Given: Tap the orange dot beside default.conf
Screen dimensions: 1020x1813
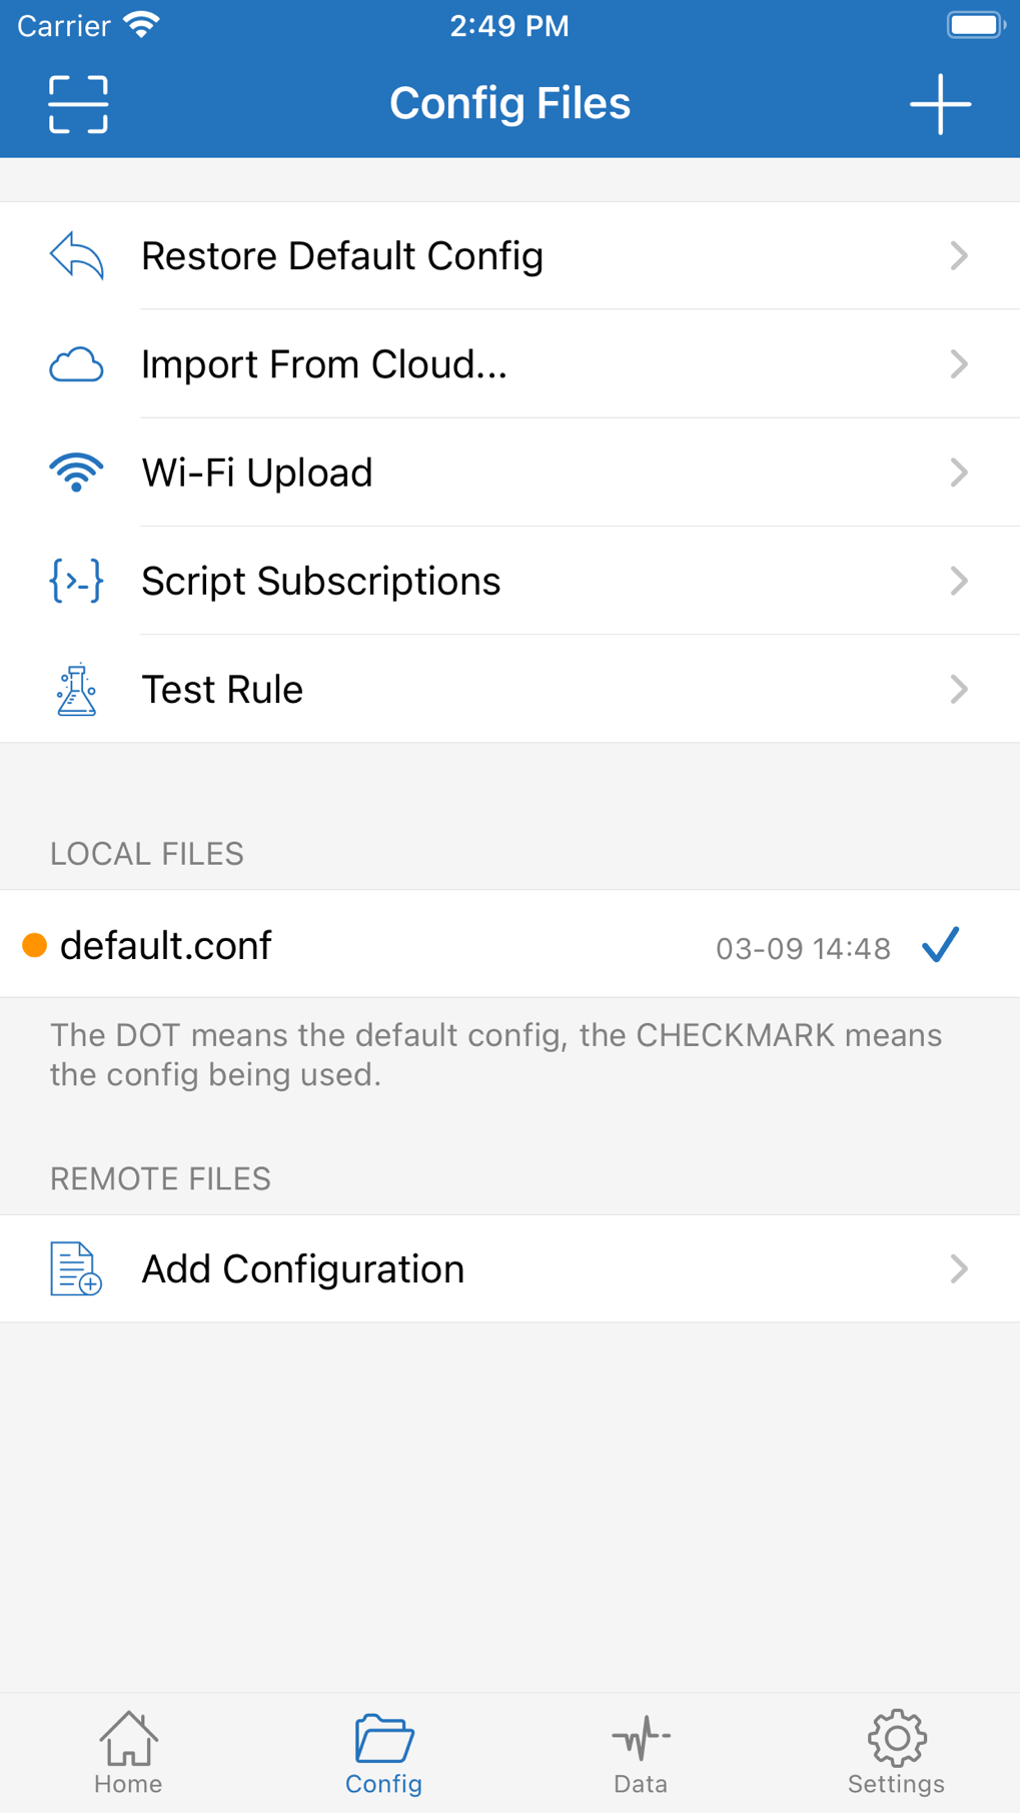Looking at the screenshot, I should (35, 946).
